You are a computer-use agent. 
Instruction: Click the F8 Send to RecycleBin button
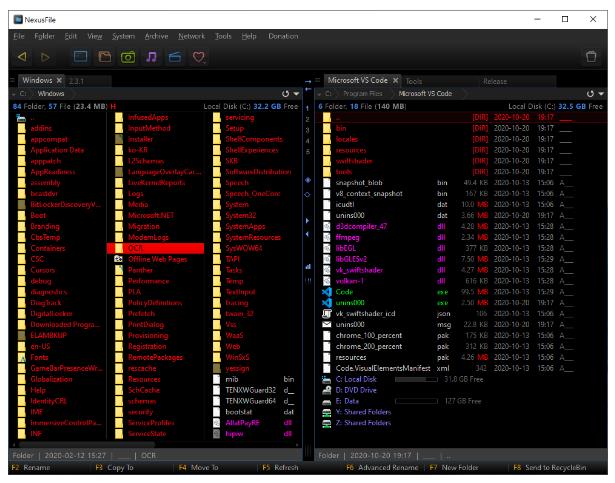pos(550,468)
